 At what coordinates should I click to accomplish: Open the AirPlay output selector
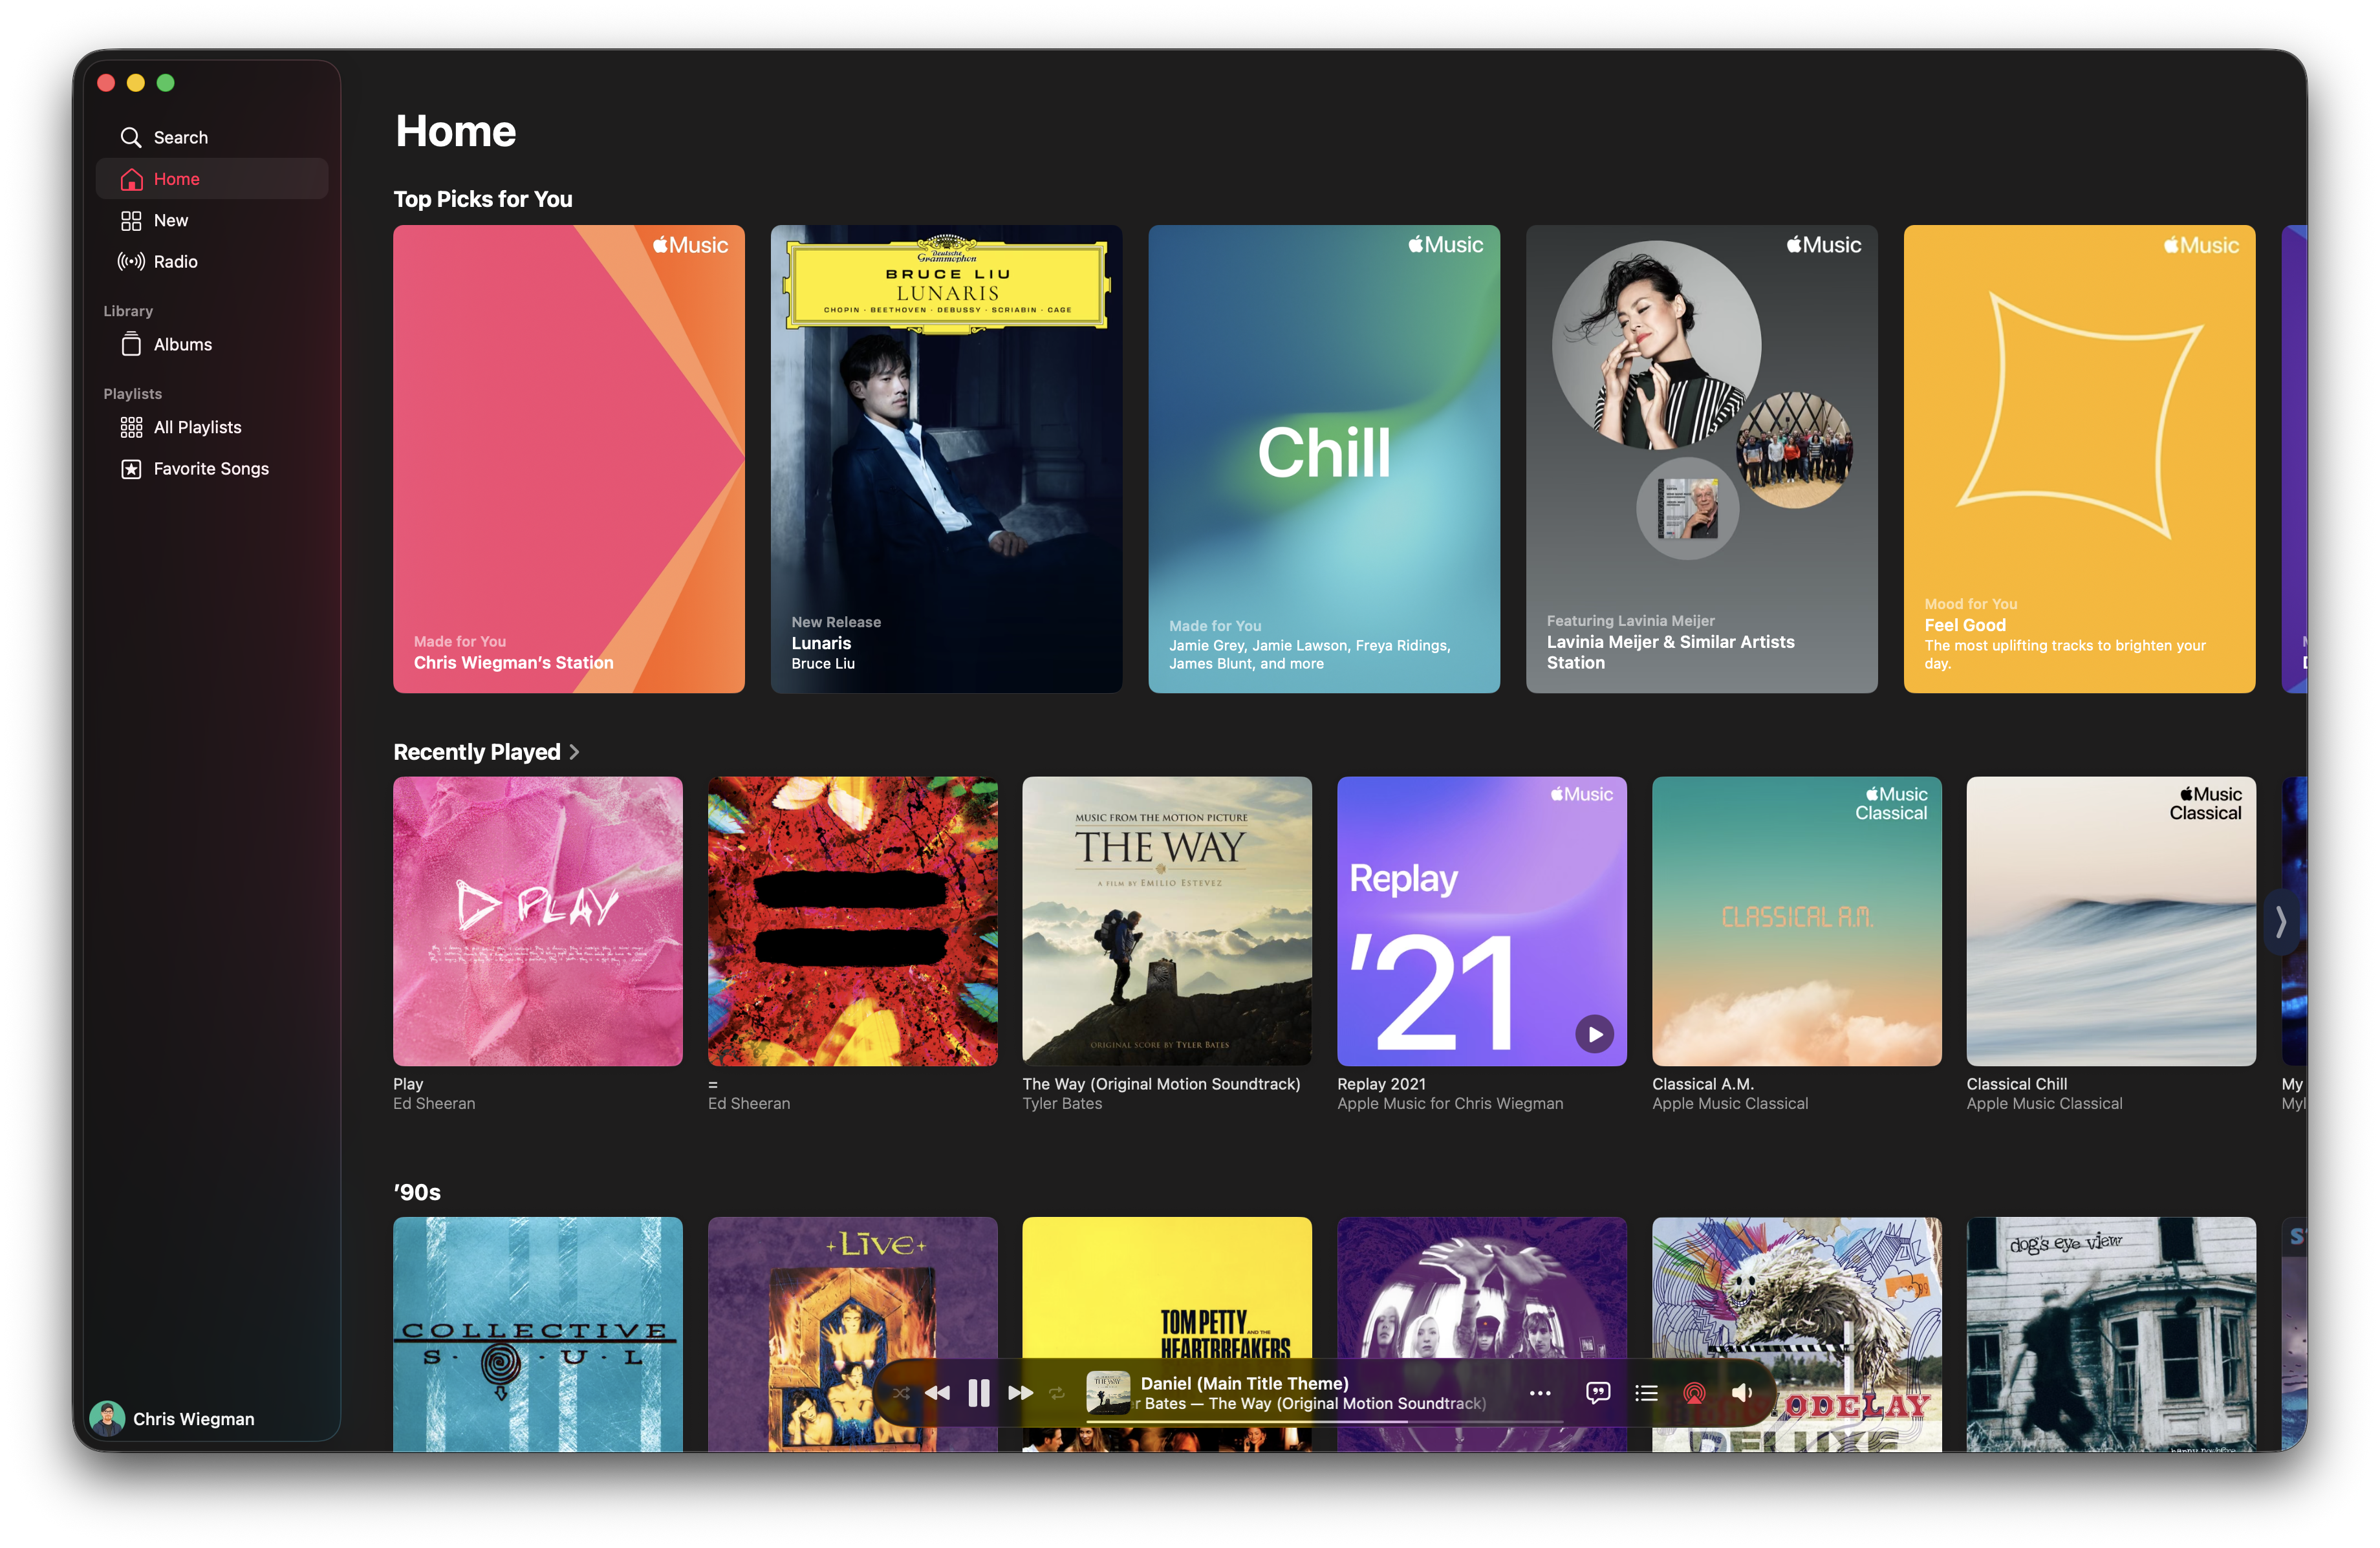1694,1392
